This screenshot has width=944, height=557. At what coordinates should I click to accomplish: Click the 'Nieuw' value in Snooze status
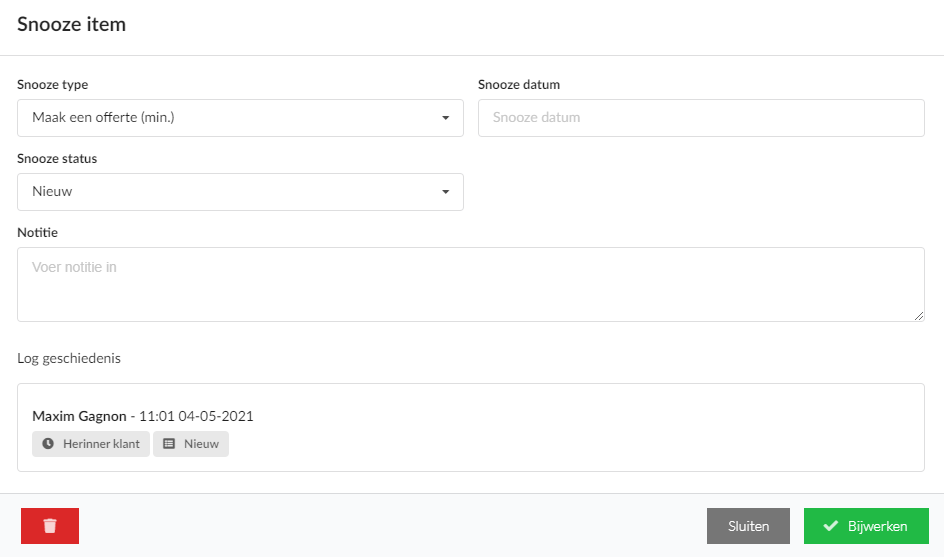(x=53, y=192)
